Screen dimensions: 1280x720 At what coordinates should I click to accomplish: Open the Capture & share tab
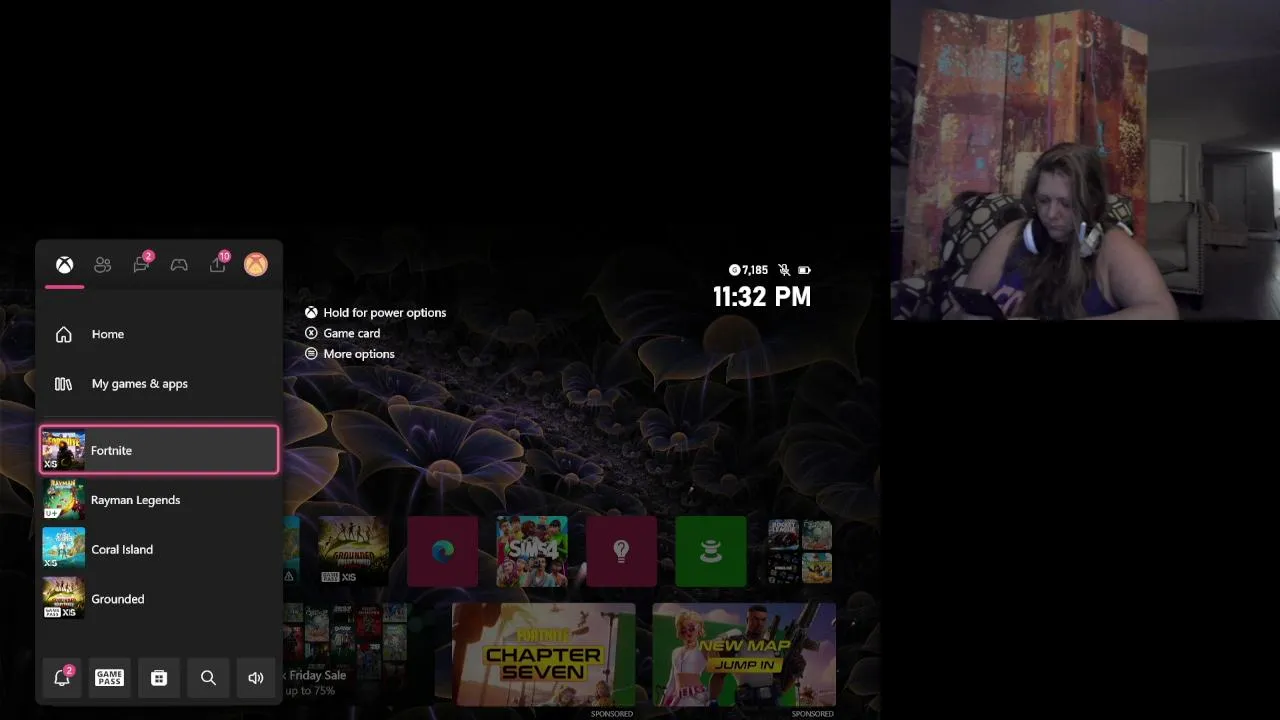click(x=218, y=264)
